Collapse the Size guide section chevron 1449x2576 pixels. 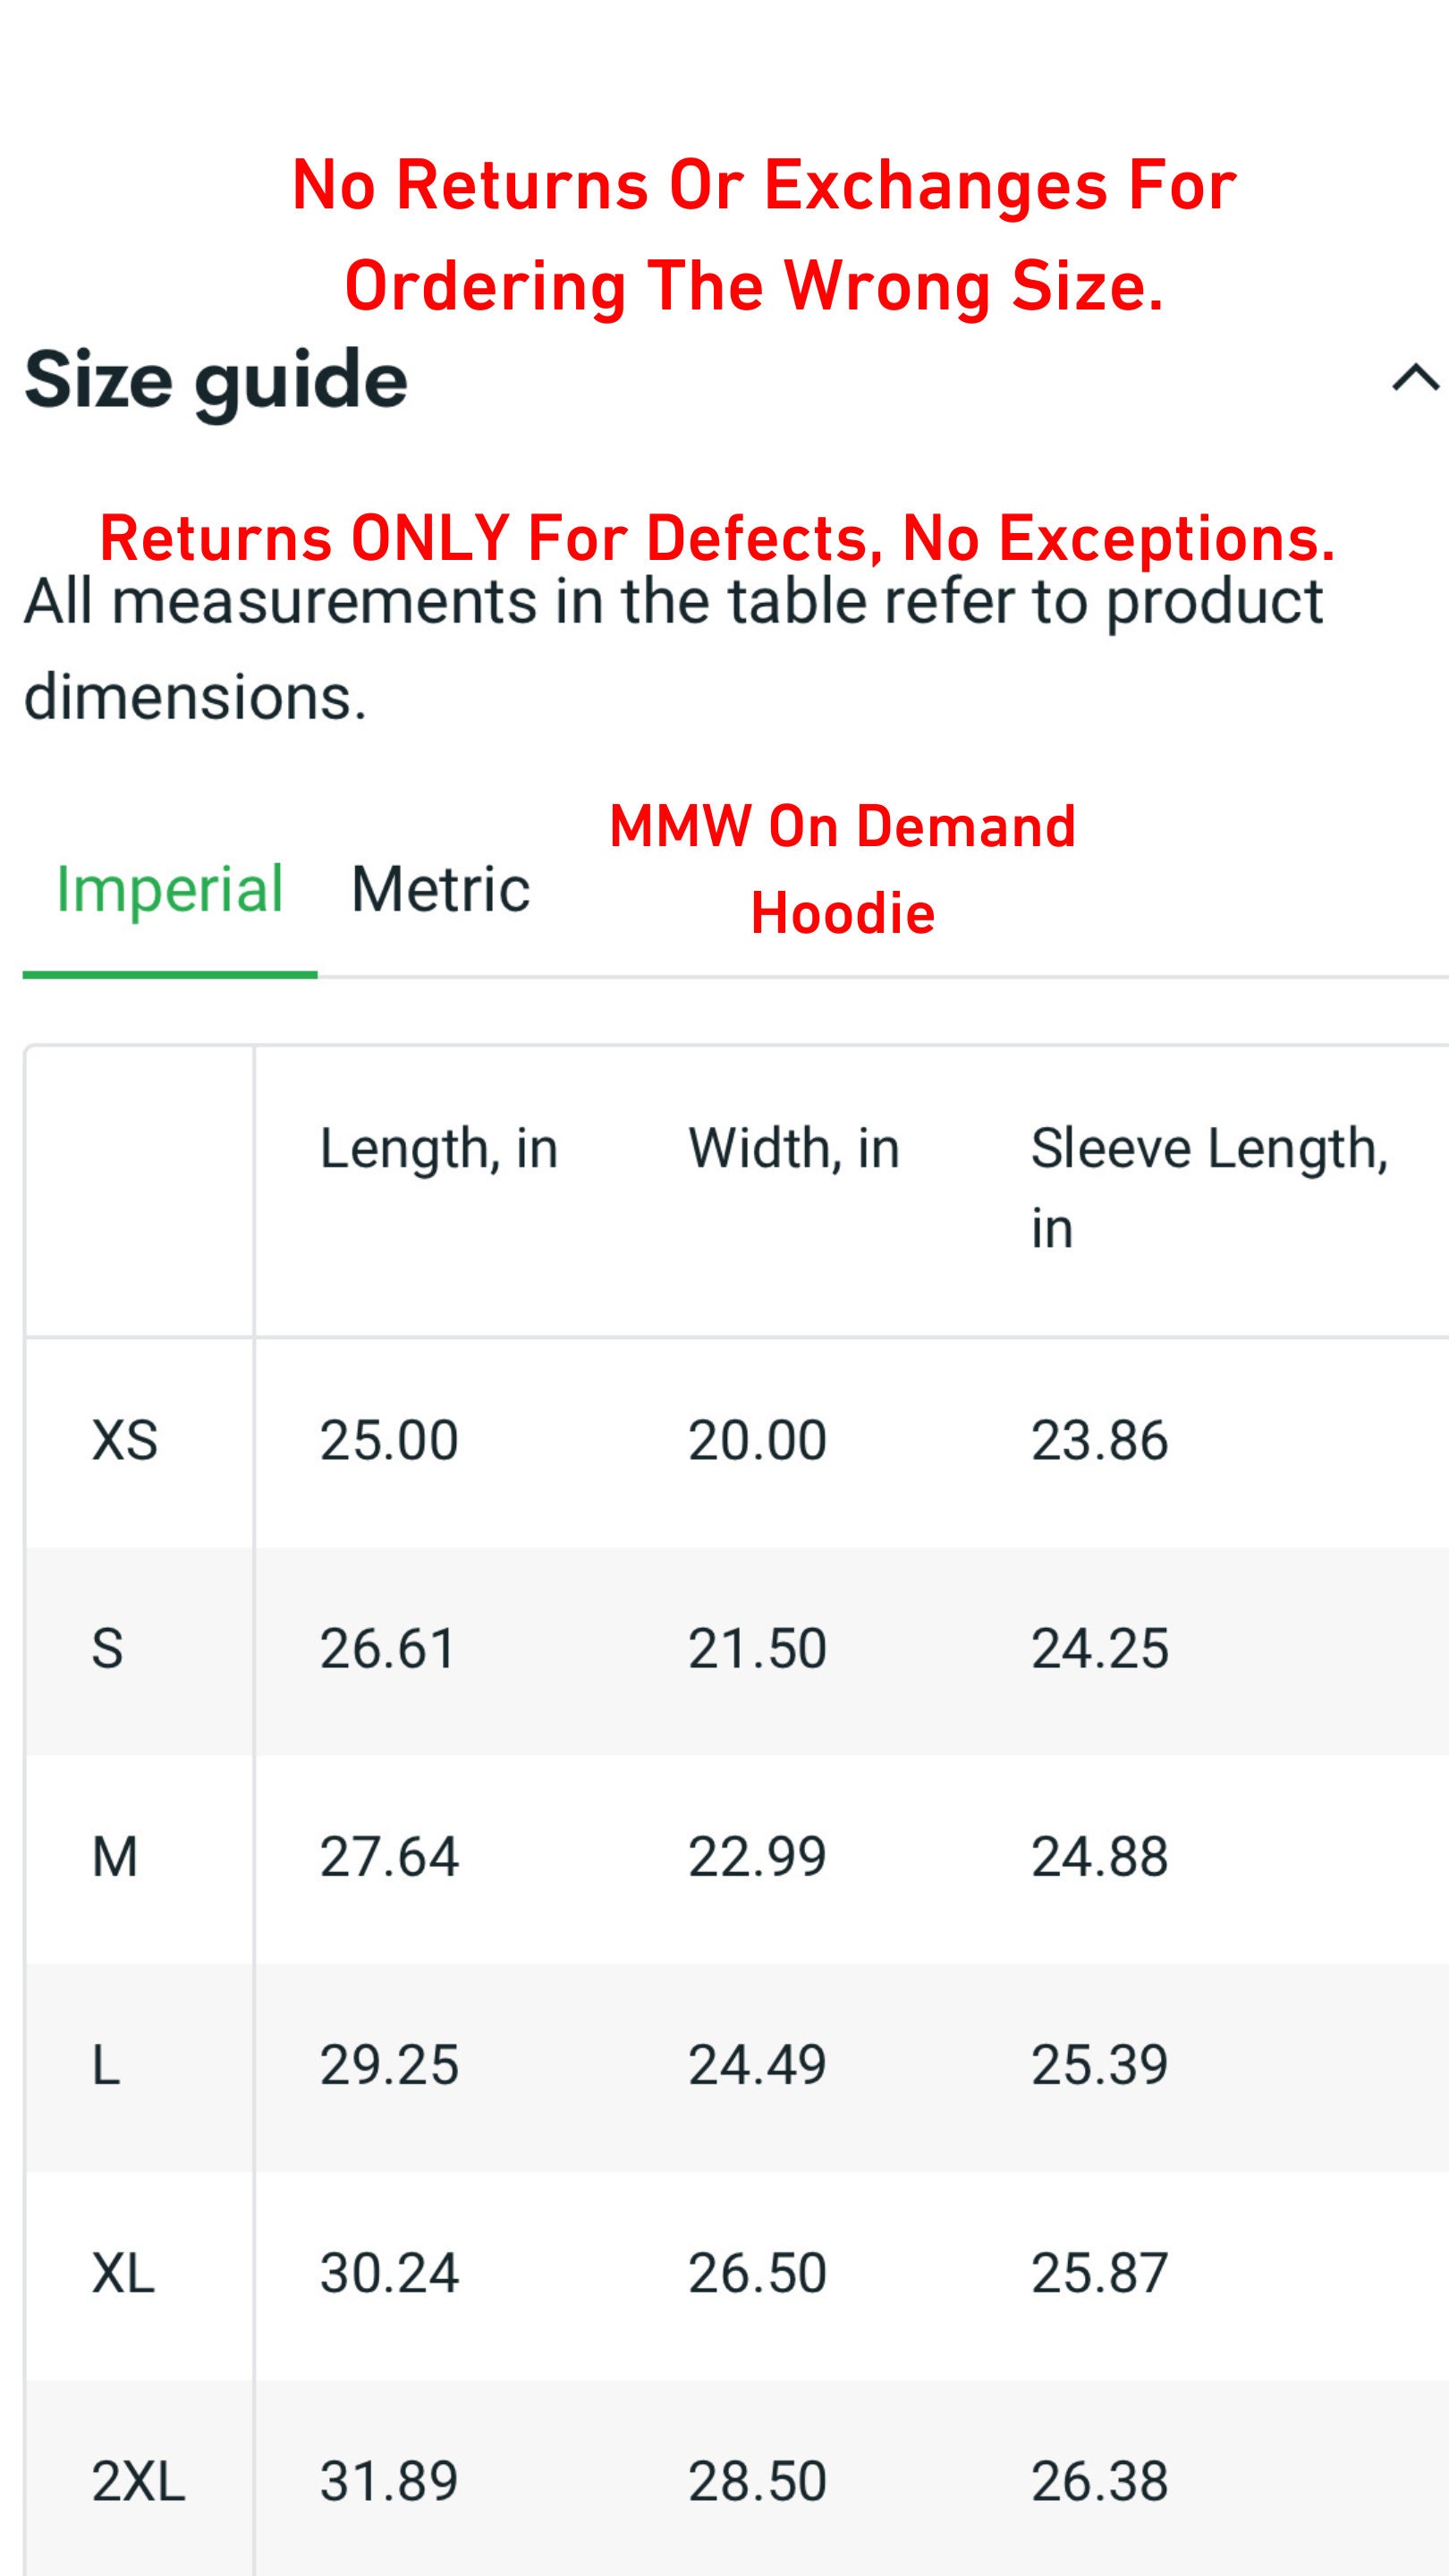[x=1415, y=378]
